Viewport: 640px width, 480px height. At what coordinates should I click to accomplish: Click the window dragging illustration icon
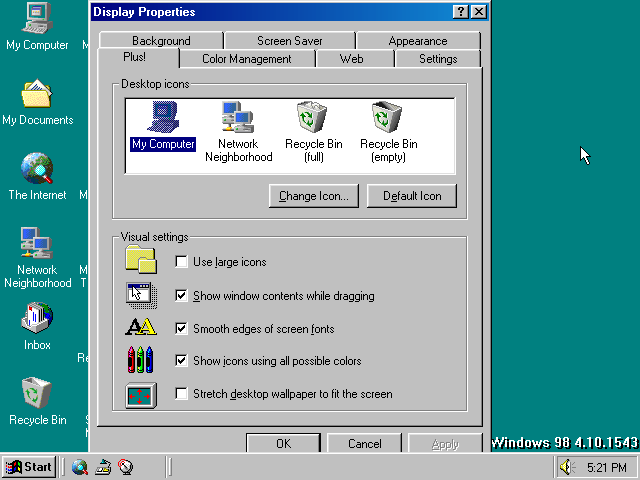pos(141,295)
